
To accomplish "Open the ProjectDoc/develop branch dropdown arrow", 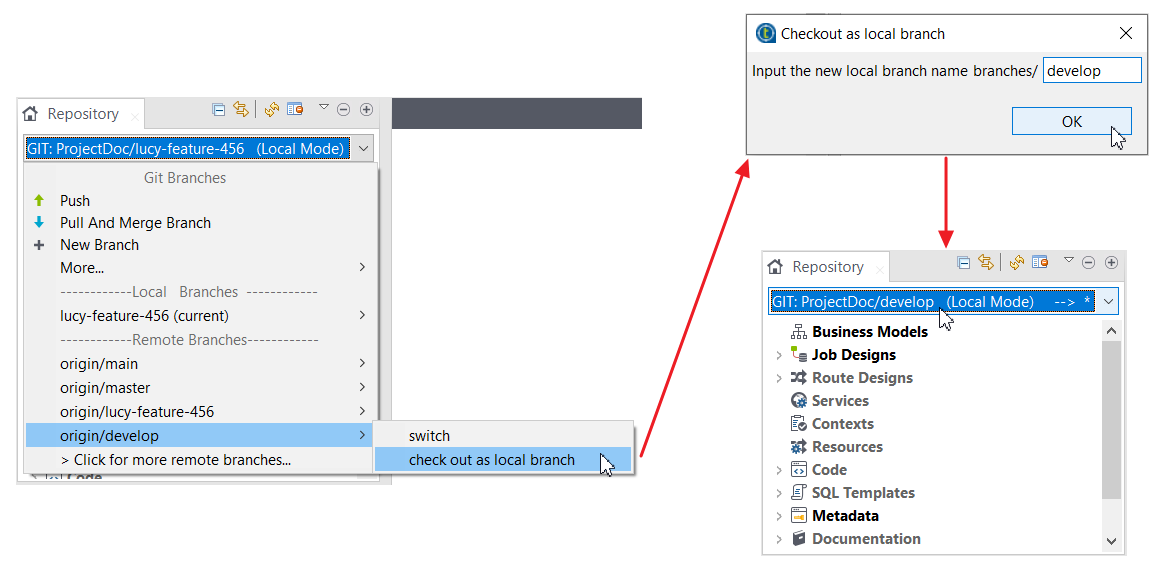I will click(1108, 302).
